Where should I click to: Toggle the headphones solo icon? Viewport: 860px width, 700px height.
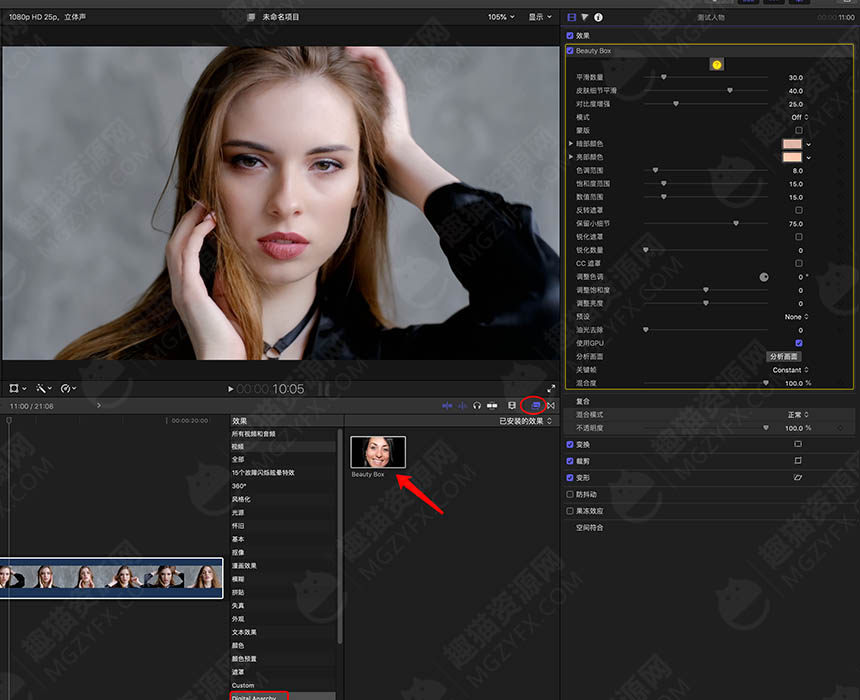point(477,405)
